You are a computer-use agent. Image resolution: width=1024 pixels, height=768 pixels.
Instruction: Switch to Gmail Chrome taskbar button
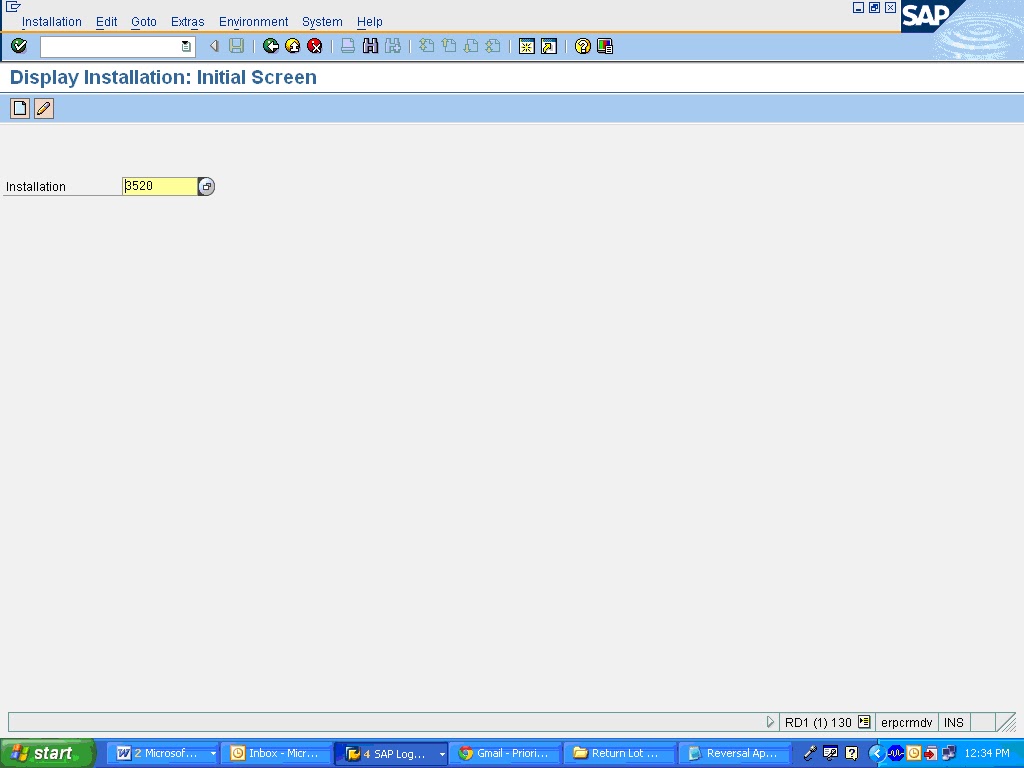(505, 754)
